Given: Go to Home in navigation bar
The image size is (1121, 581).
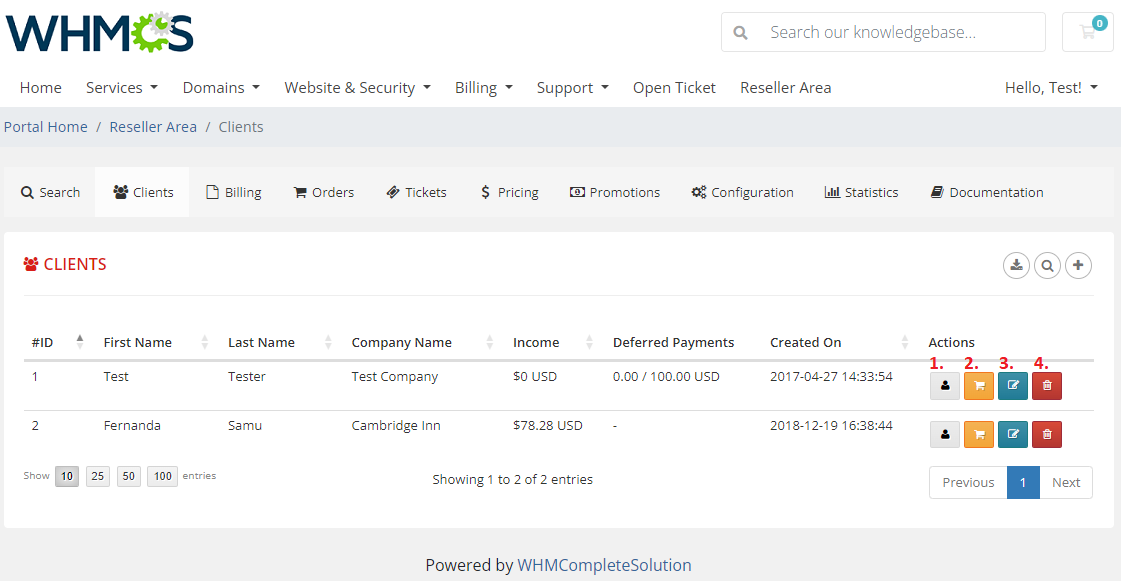Looking at the screenshot, I should coord(41,88).
